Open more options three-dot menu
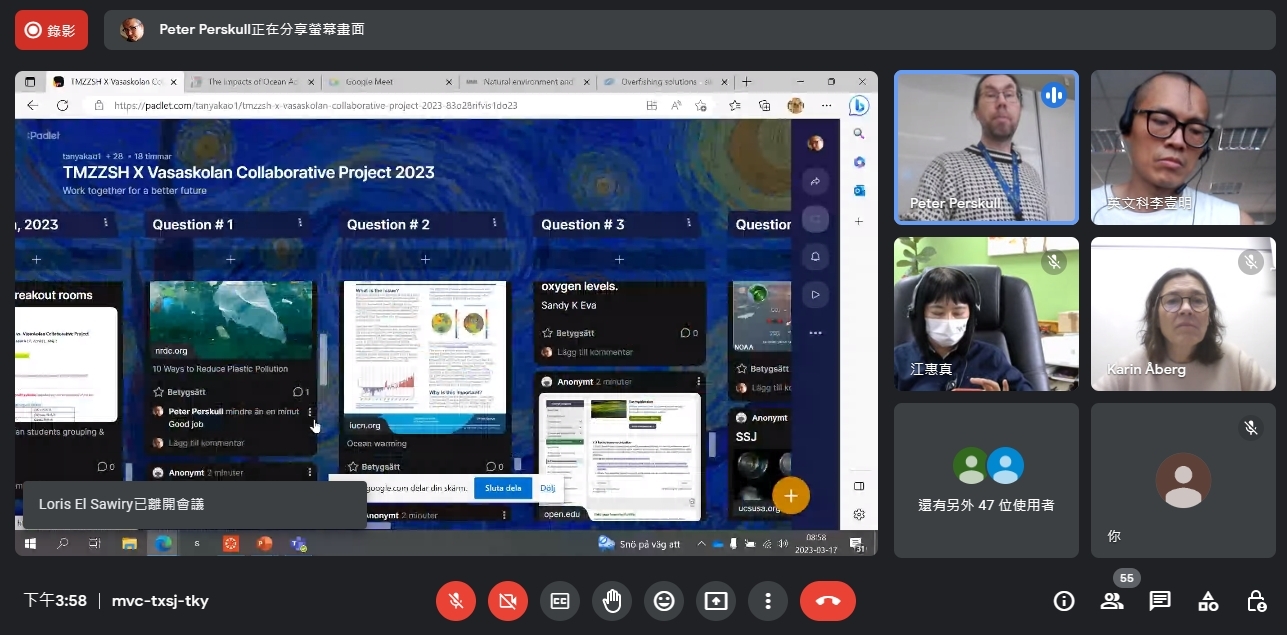1287x635 pixels. coord(768,601)
